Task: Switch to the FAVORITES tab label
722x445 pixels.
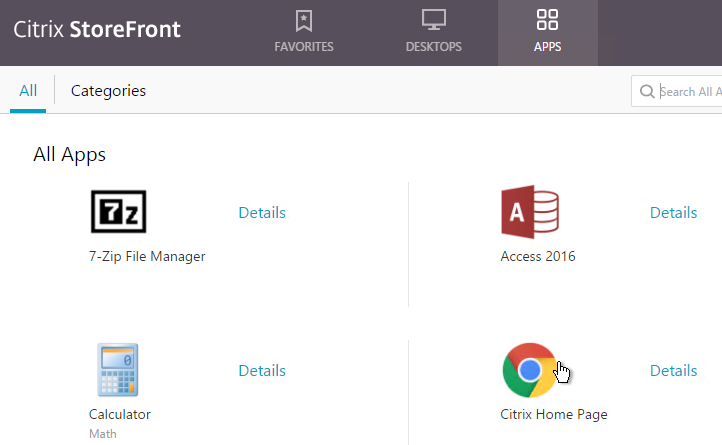Action: point(304,47)
